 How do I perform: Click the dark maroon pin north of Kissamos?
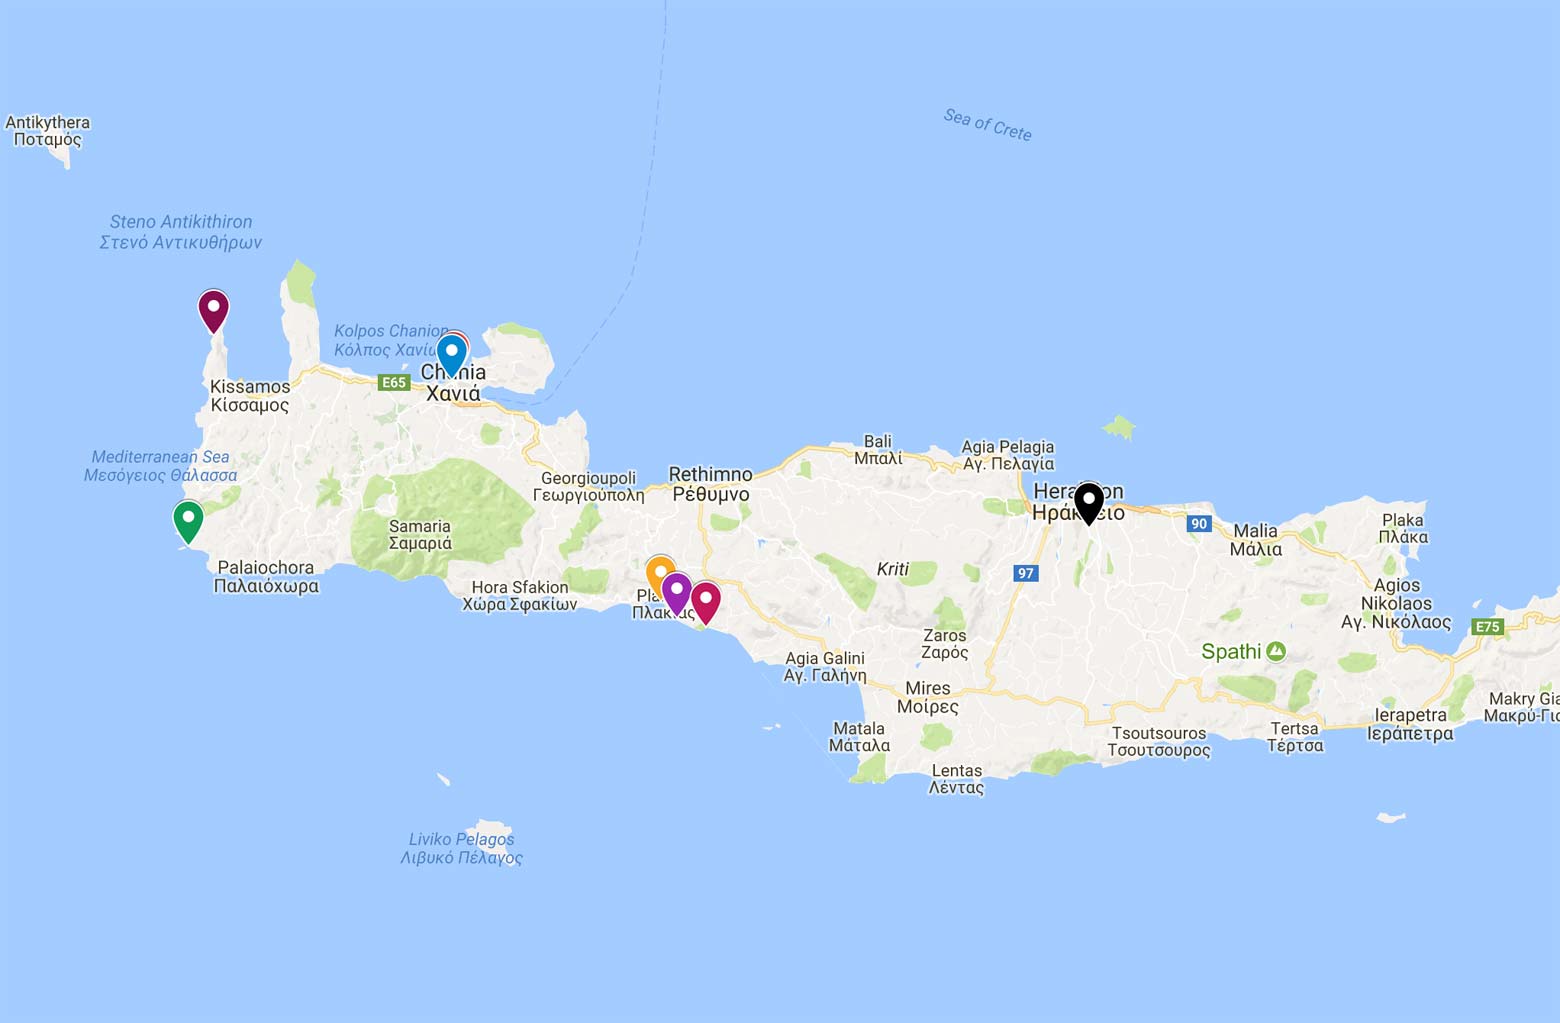(x=213, y=310)
